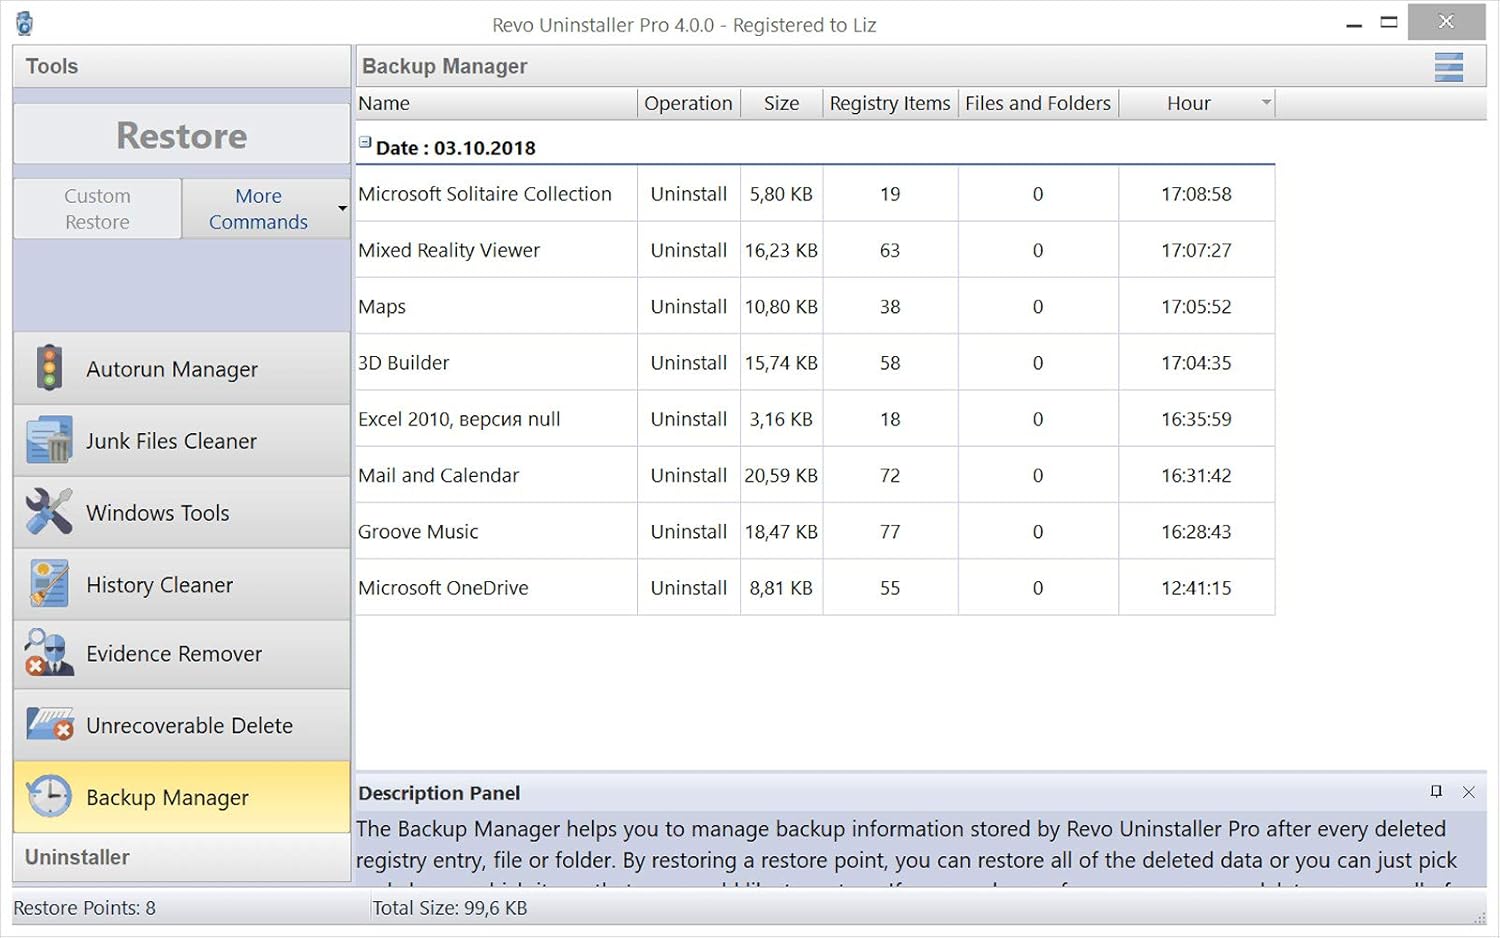Click the 18,47 KB size cell

pyautogui.click(x=781, y=531)
